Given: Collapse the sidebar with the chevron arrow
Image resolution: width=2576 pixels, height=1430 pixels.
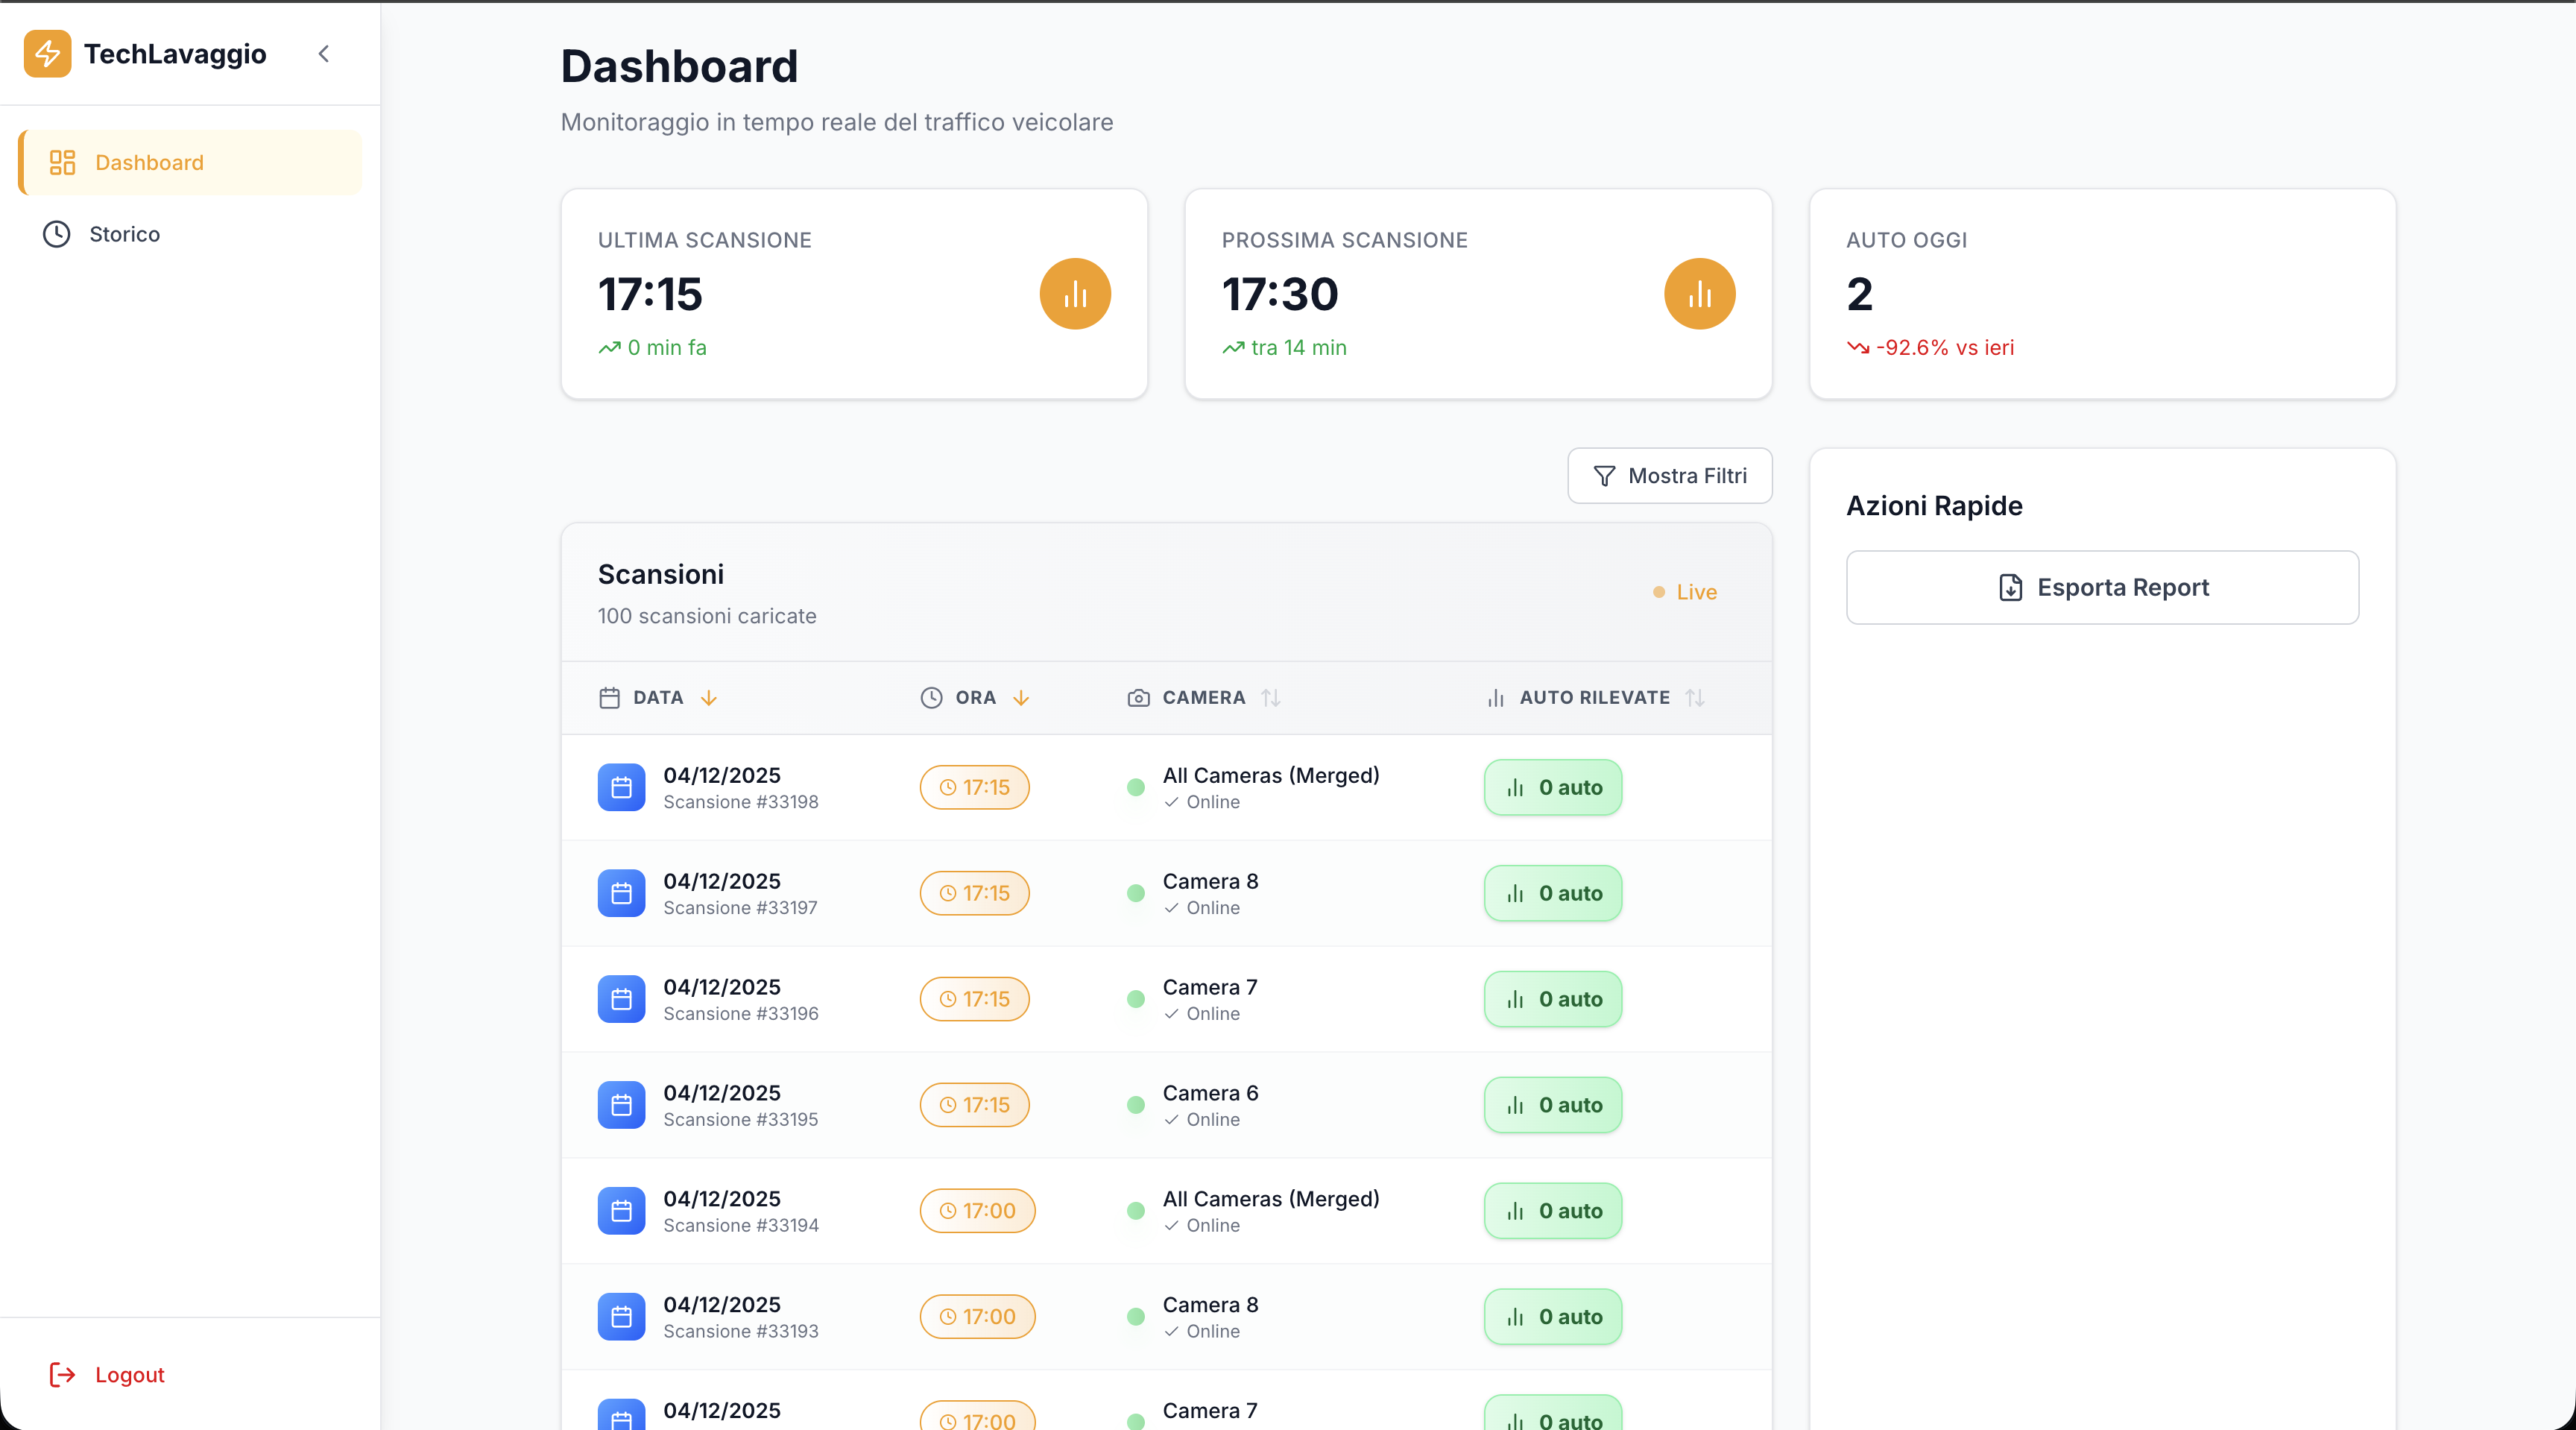Looking at the screenshot, I should pyautogui.click(x=323, y=54).
